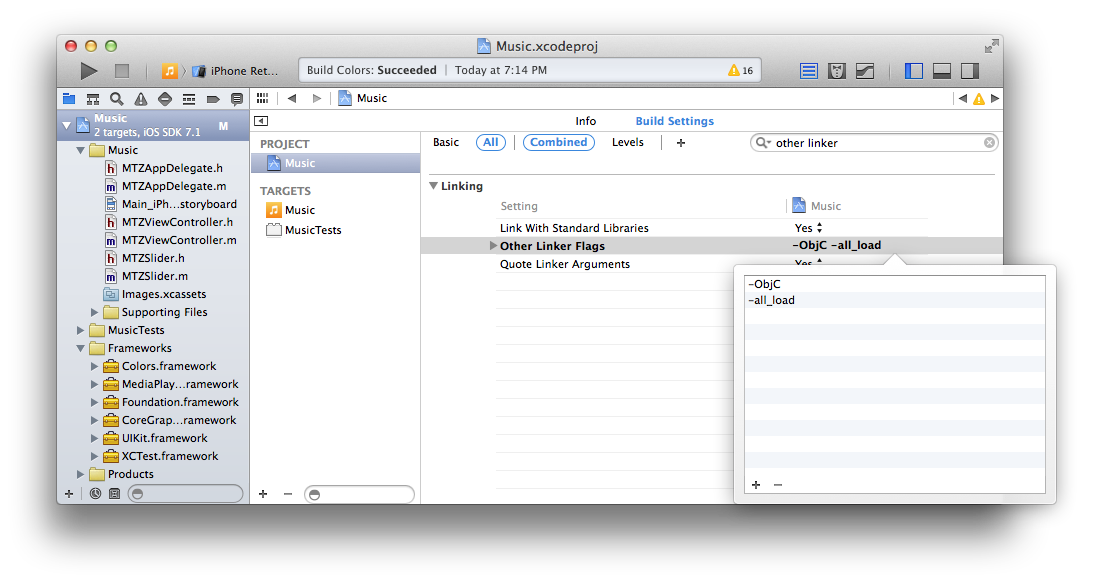Show All build settings
1093x583 pixels.
491,142
